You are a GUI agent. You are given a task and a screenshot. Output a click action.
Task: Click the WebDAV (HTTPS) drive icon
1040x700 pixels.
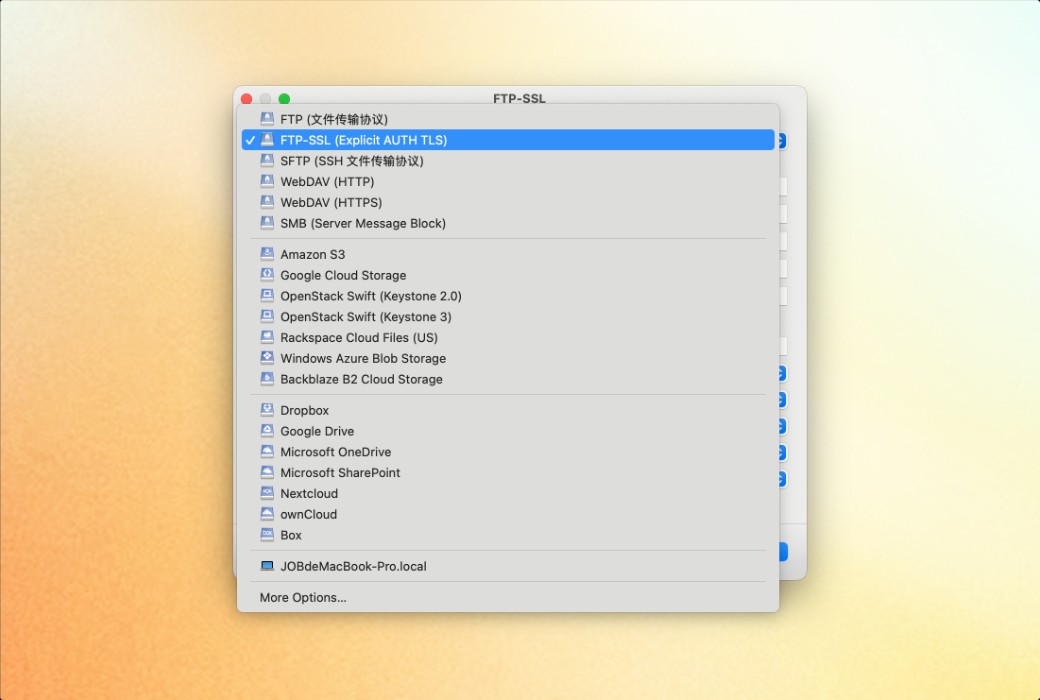pyautogui.click(x=267, y=202)
